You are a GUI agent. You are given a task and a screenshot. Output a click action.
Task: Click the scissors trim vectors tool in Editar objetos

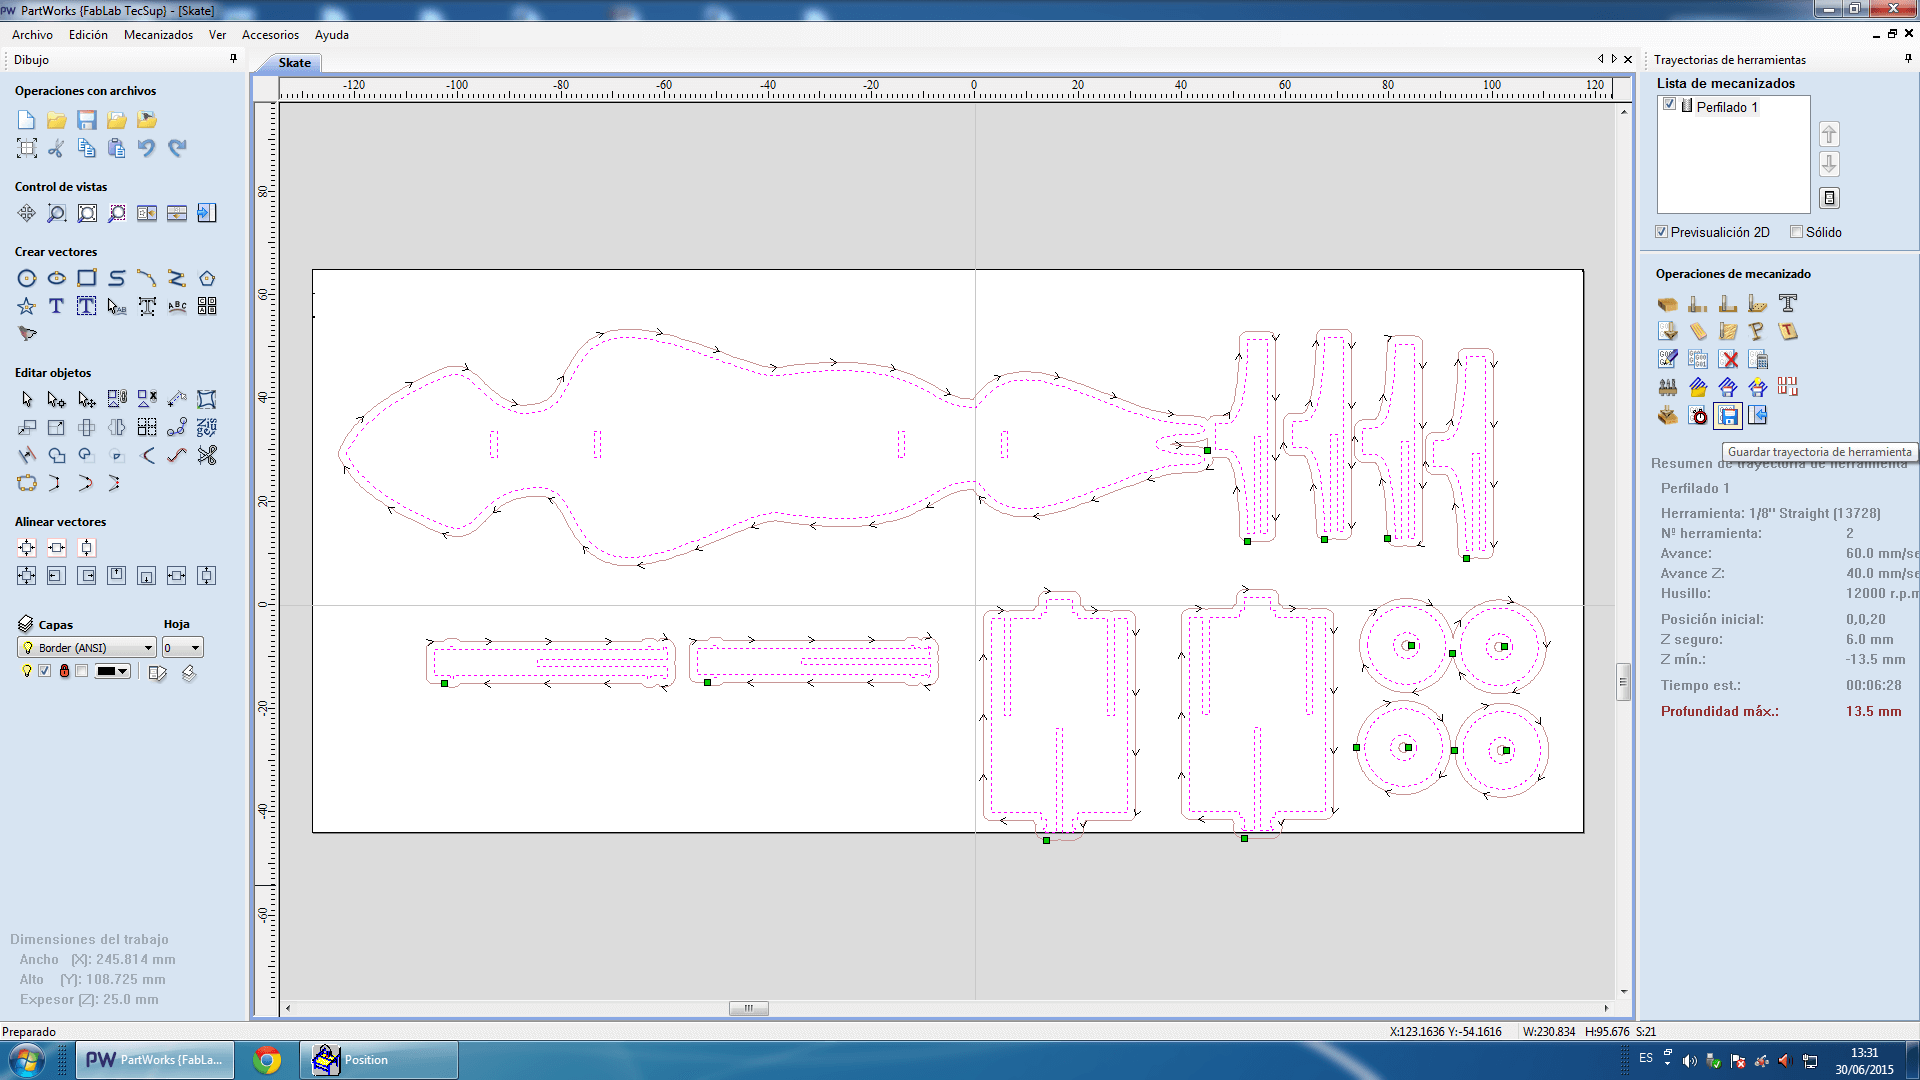coord(207,455)
